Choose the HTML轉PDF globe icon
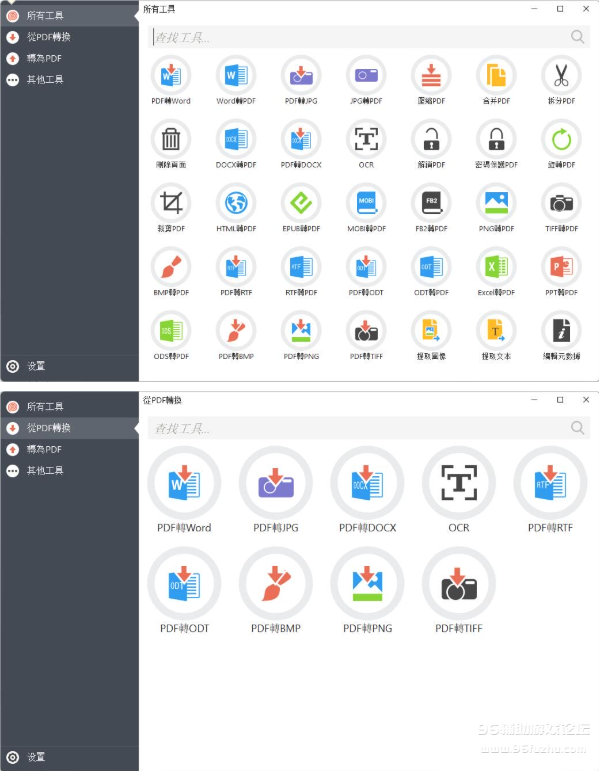The image size is (599, 771). (236, 203)
